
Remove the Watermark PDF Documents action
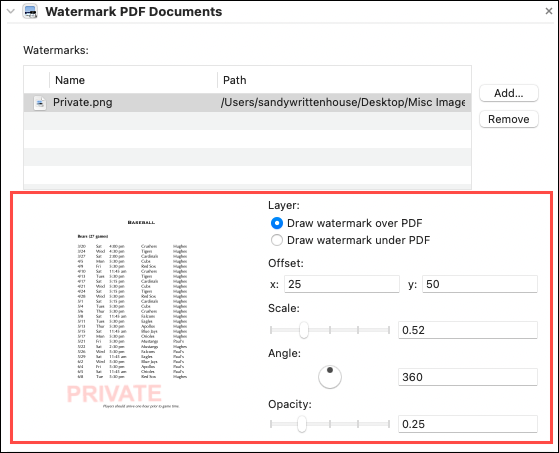click(x=549, y=11)
